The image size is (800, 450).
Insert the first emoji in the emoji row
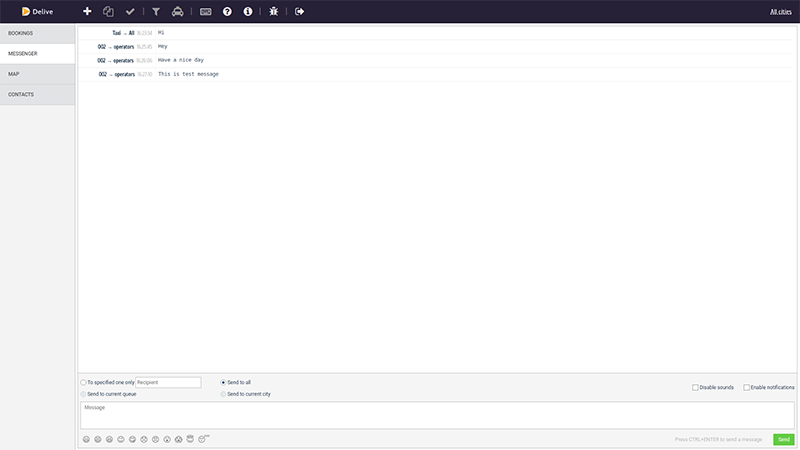point(86,439)
